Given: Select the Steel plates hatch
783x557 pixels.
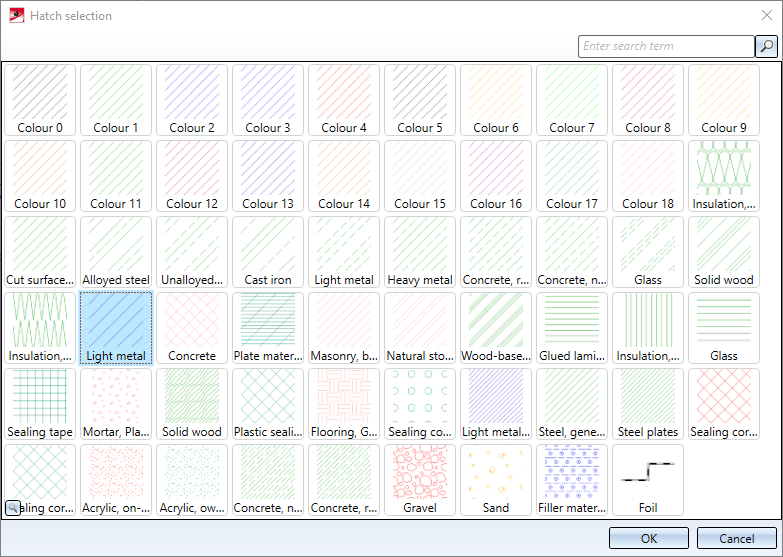Looking at the screenshot, I should (x=648, y=404).
